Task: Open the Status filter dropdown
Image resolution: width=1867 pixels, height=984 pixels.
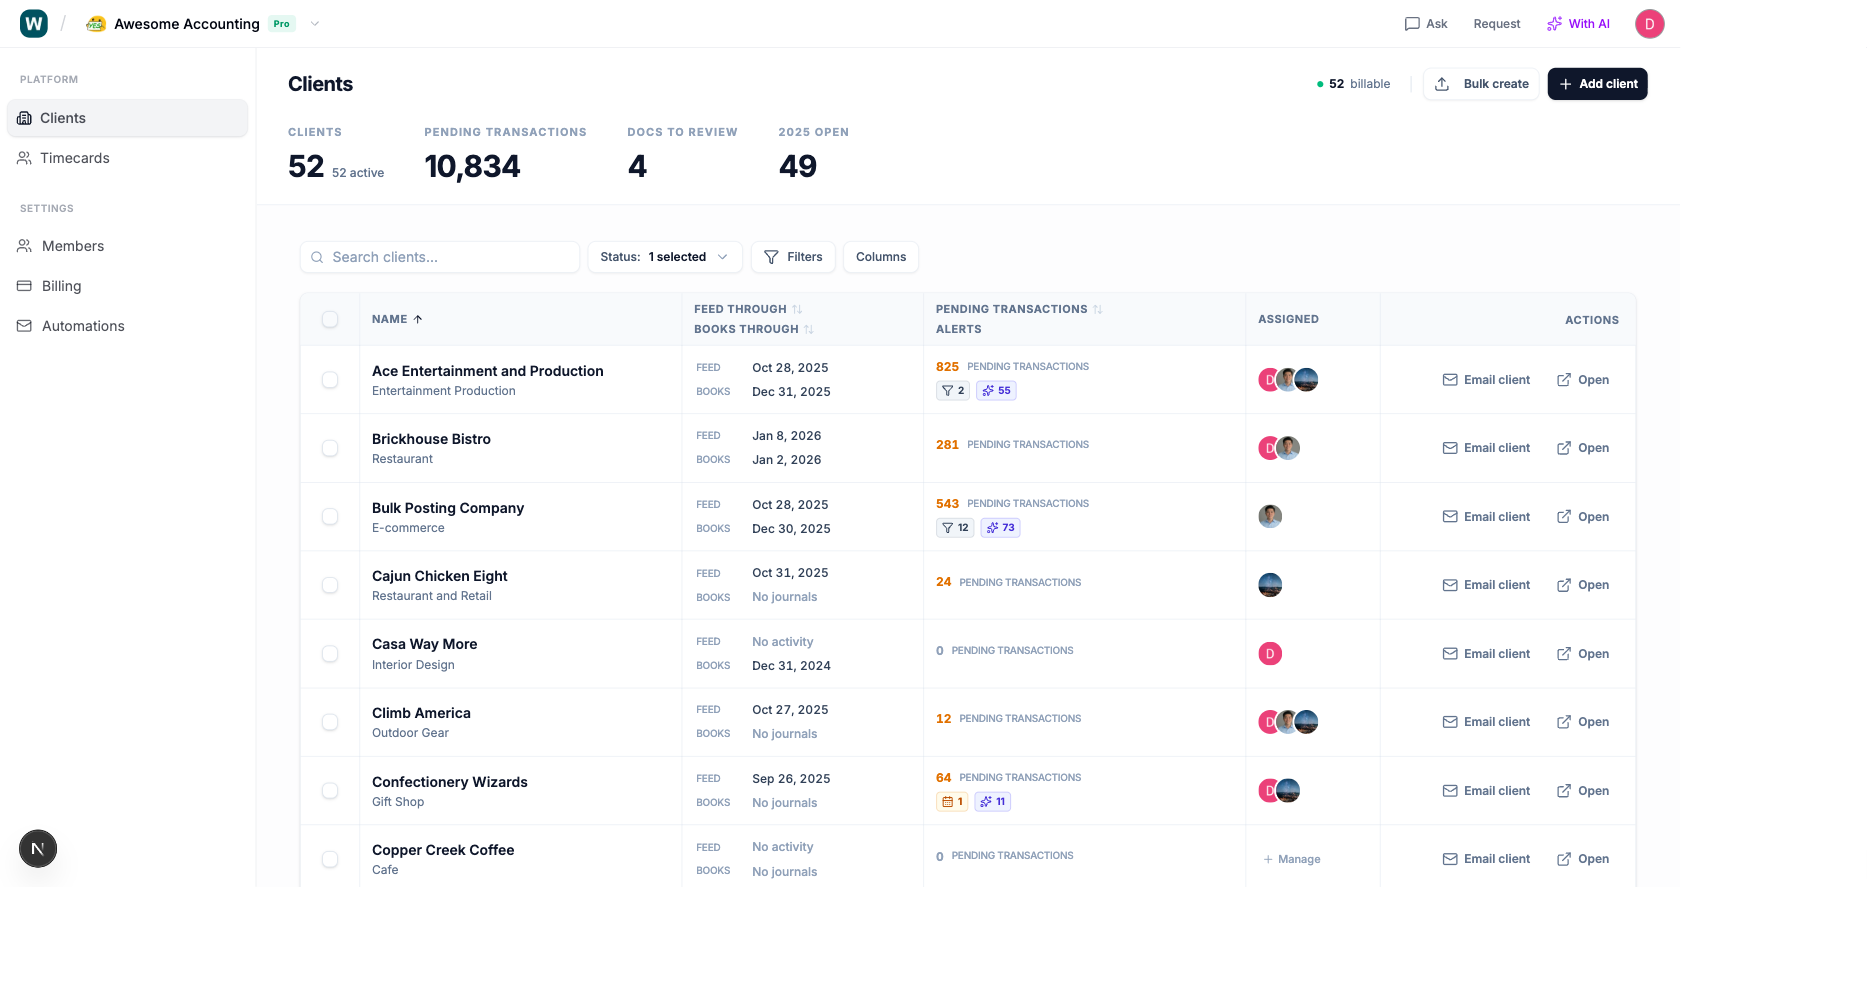Action: pos(664,257)
